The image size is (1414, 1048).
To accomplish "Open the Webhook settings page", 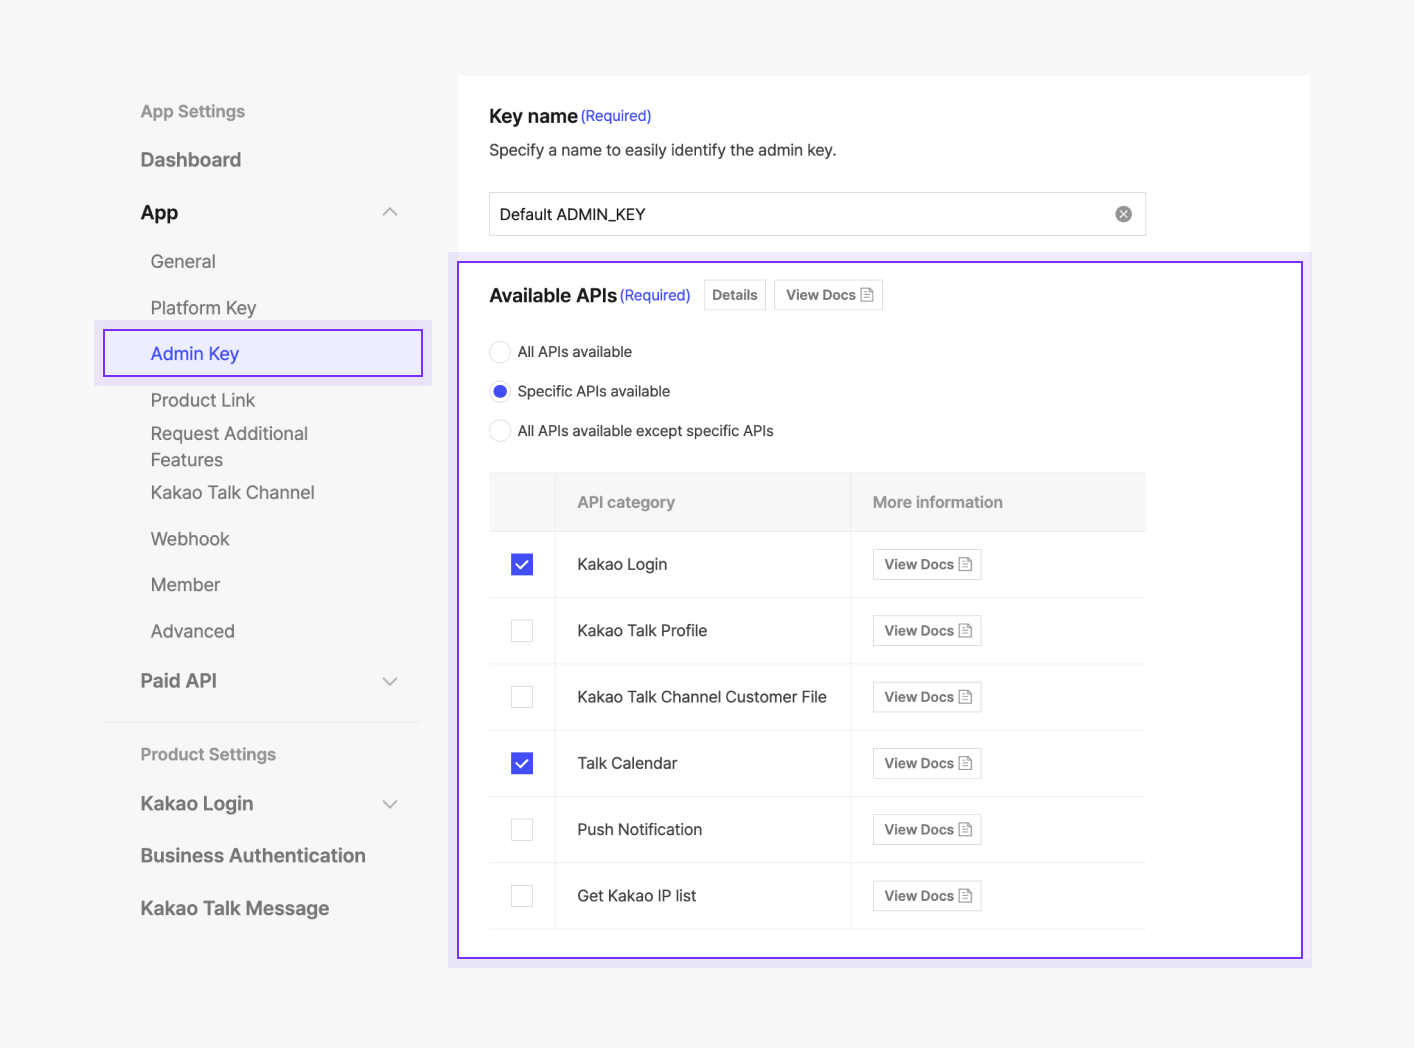I will click(190, 538).
